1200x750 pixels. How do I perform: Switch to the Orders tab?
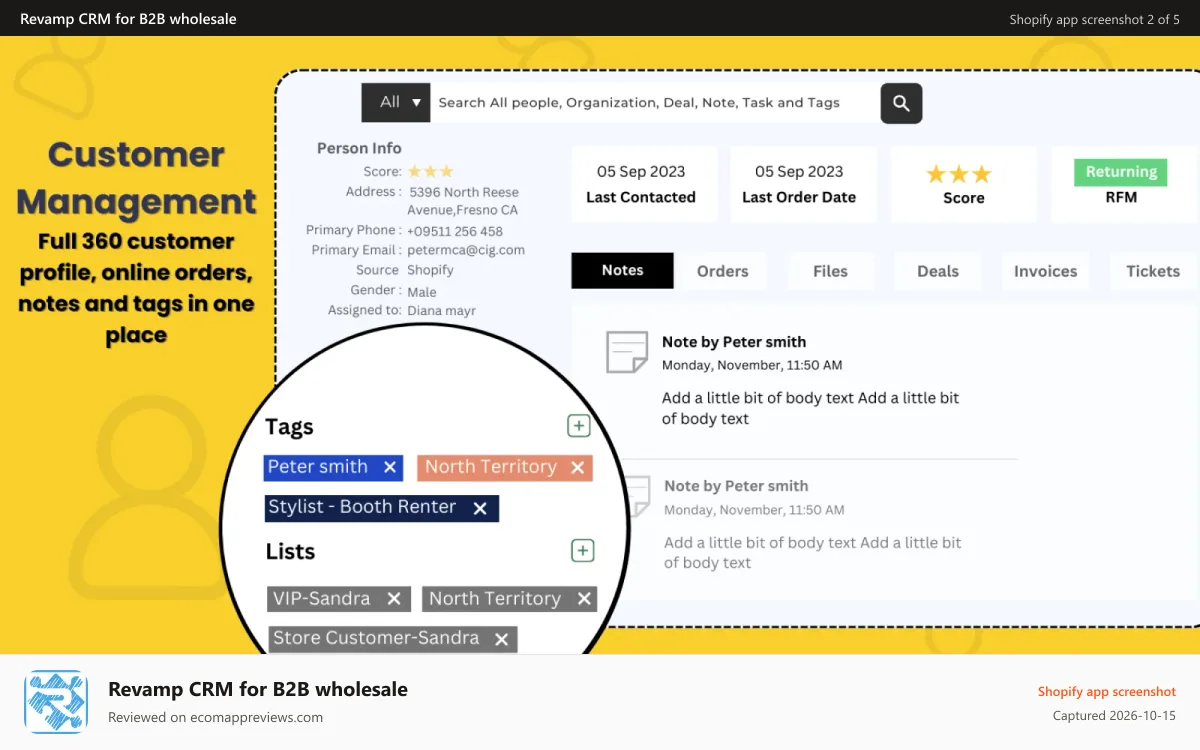click(723, 271)
